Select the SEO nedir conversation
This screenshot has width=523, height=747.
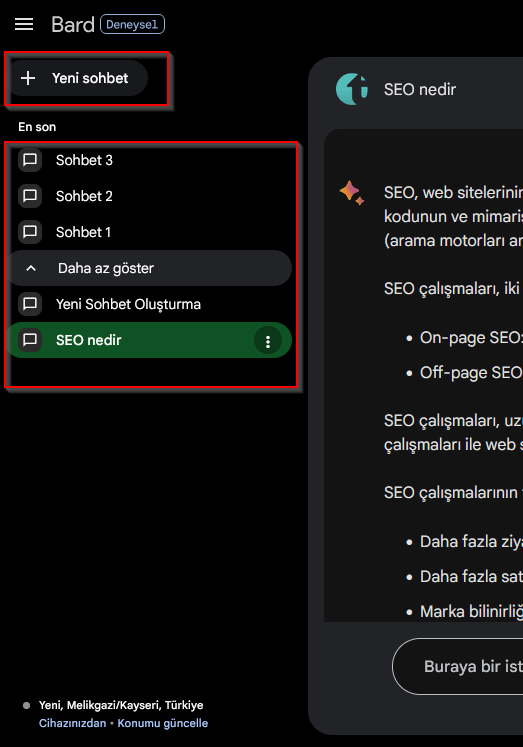pos(149,340)
